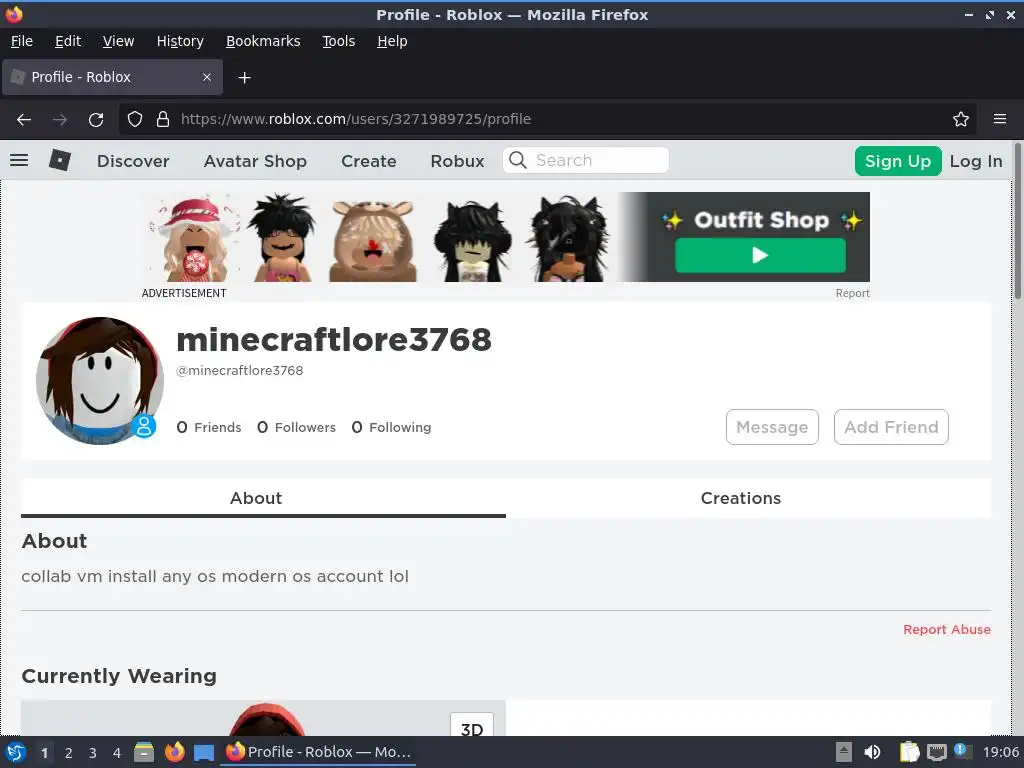Open tracking protection shield icon
The image size is (1024, 768).
tap(135, 120)
